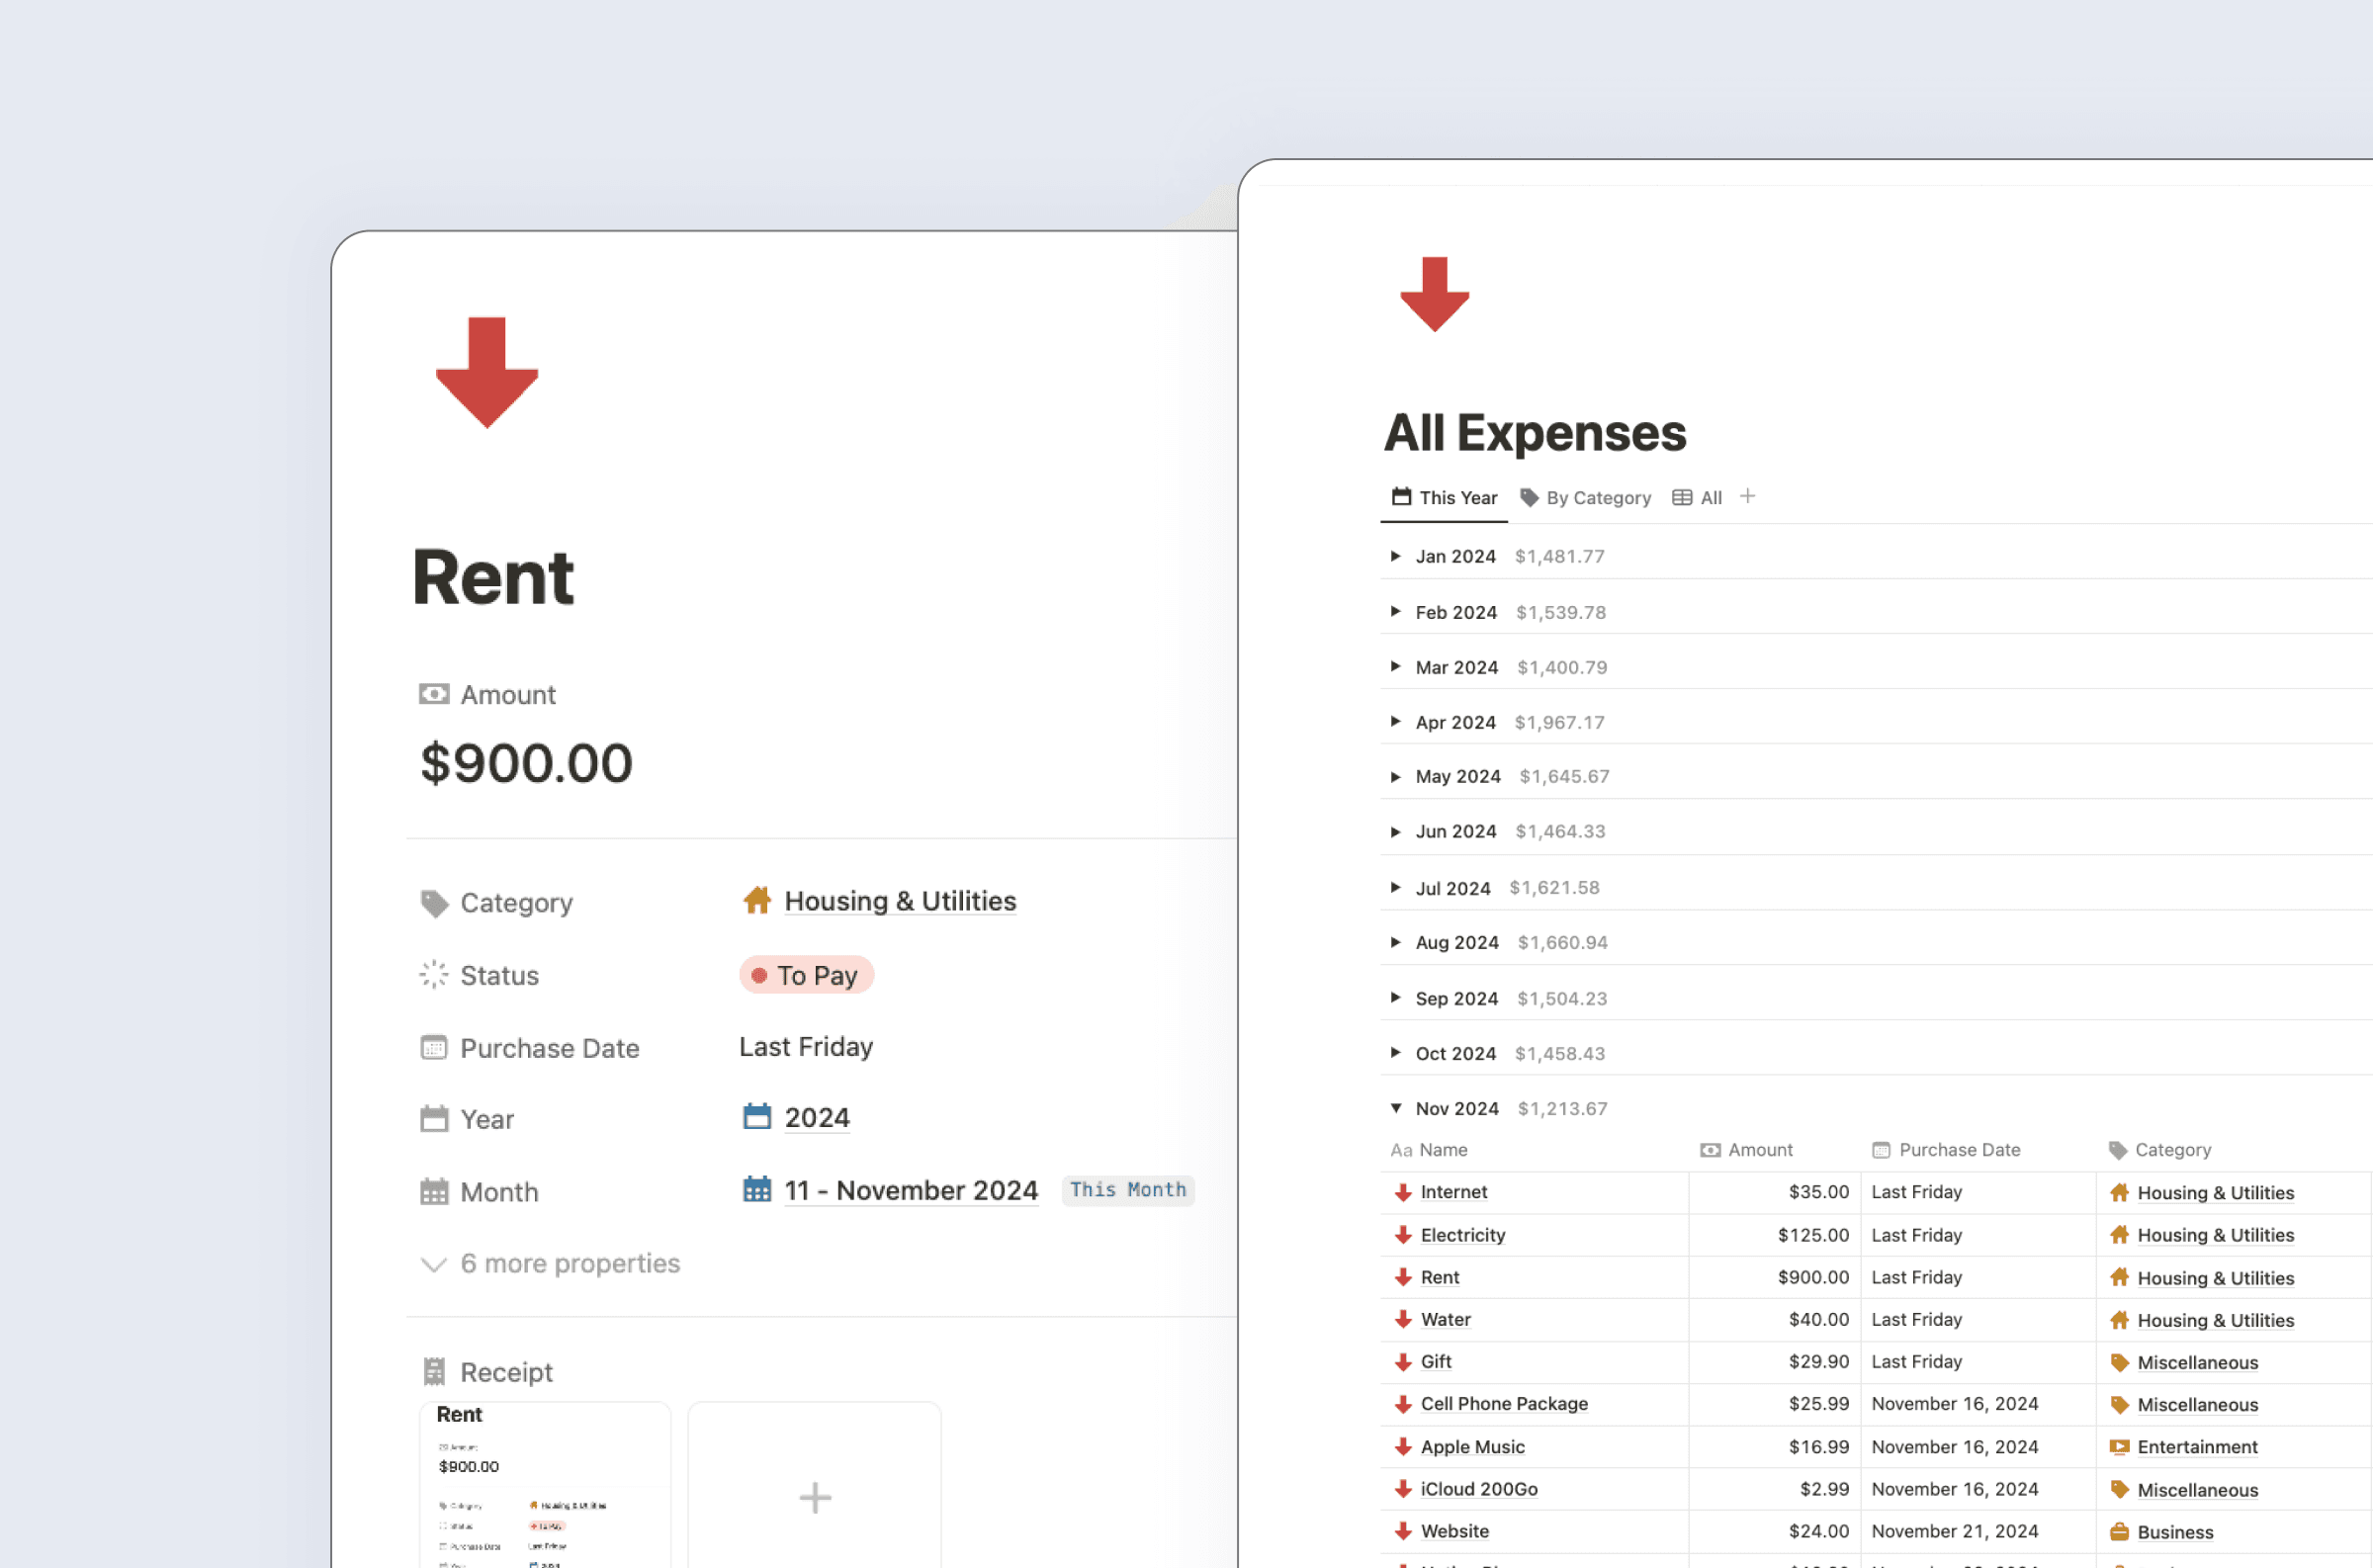Click the red To Pay status pill
Screen dimensions: 2373x1568
tap(806, 975)
